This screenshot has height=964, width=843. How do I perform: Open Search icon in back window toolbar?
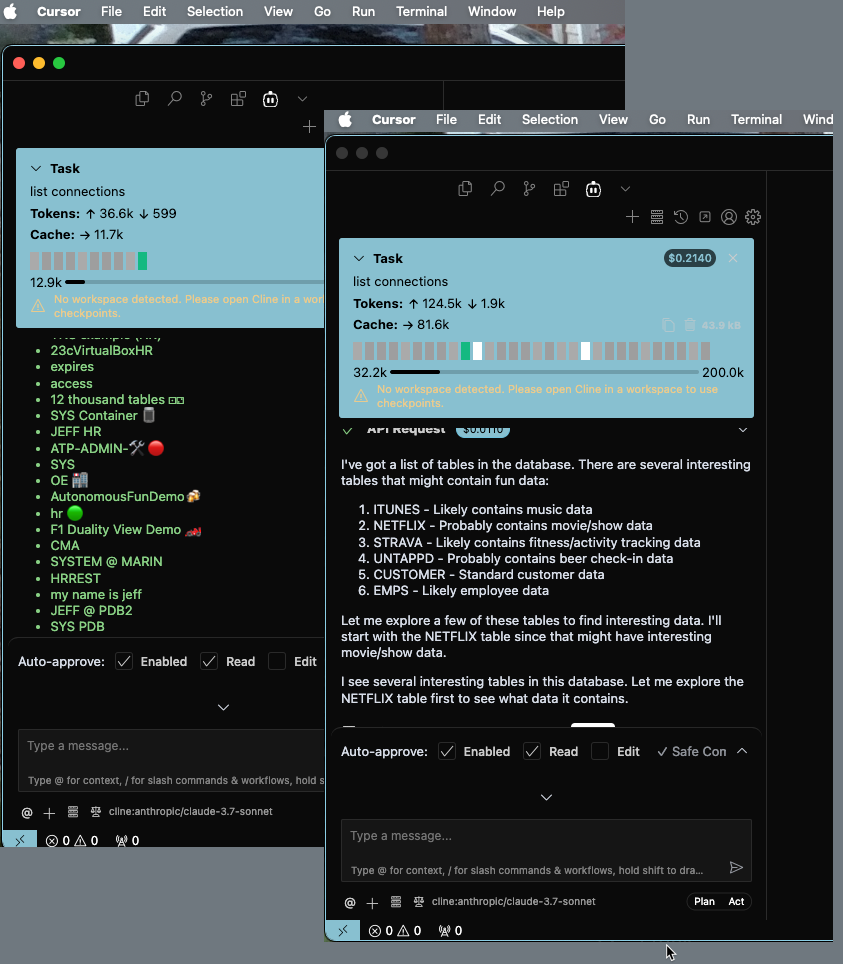[175, 98]
